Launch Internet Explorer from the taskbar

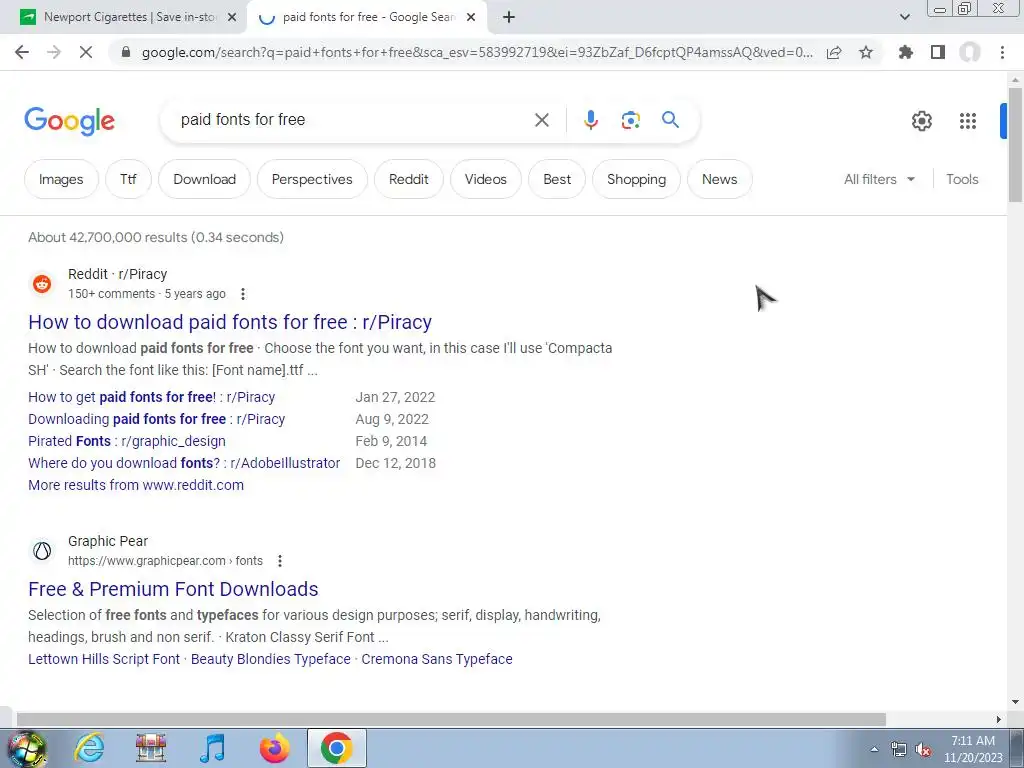pos(89,748)
